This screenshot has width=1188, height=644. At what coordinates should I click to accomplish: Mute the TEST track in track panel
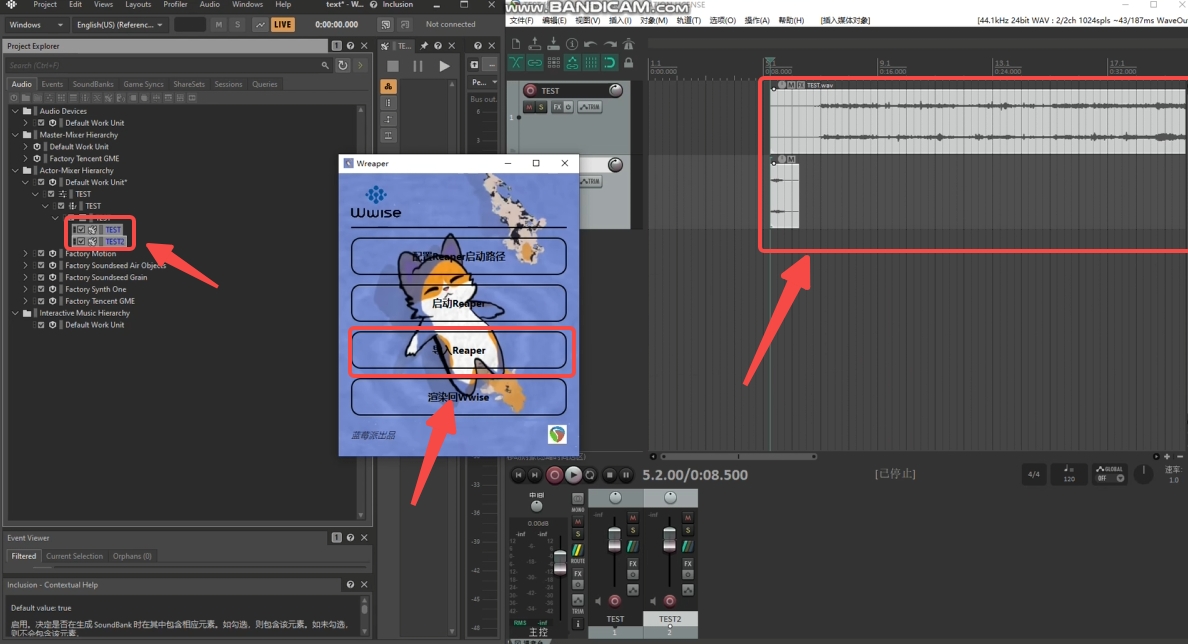pyautogui.click(x=530, y=107)
